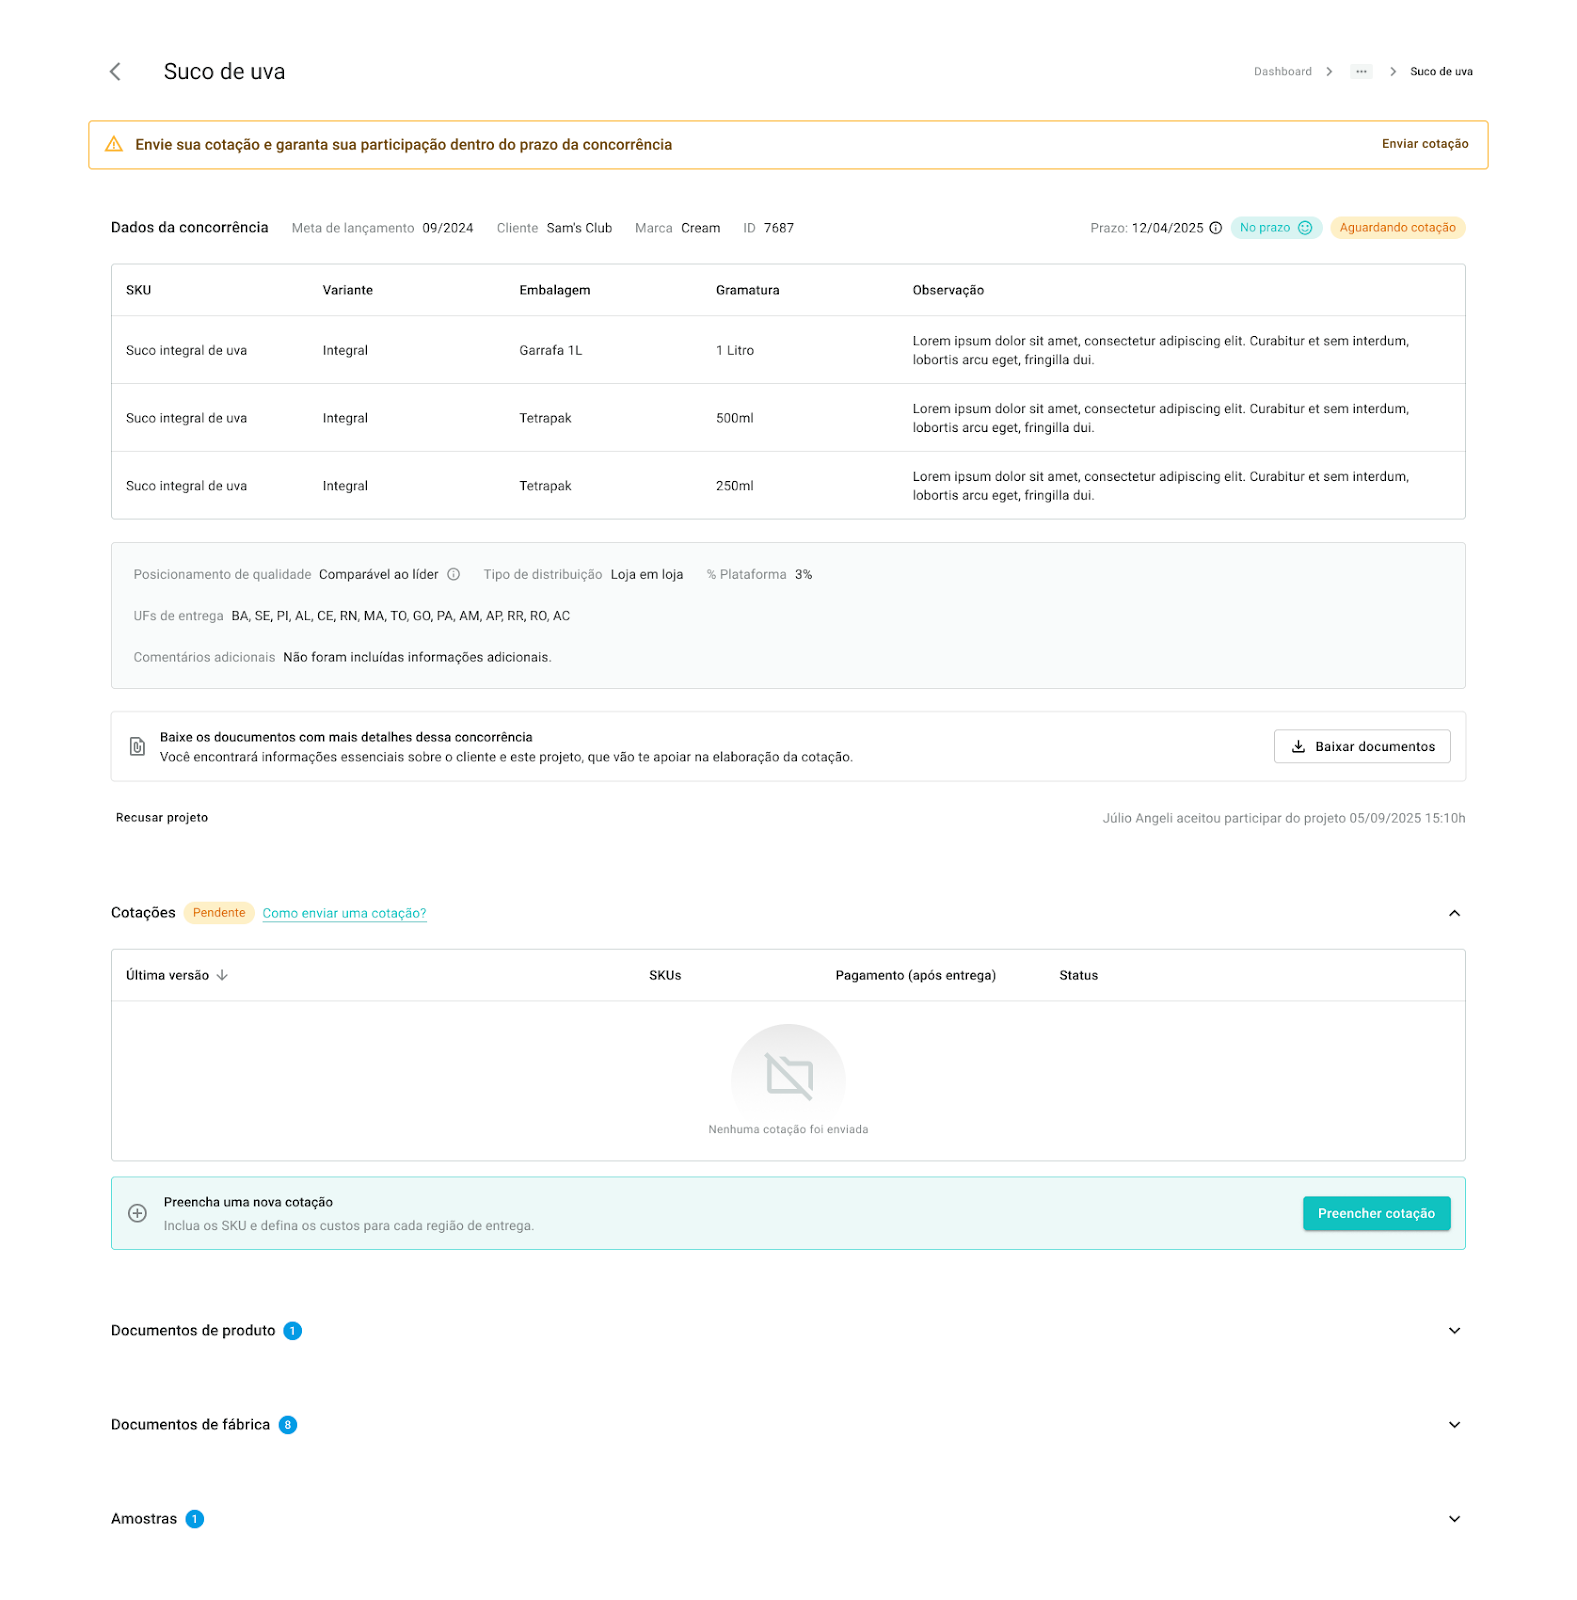Expand Documentos de fábrica section
Viewport: 1577px width, 1600px height.
(x=1454, y=1425)
